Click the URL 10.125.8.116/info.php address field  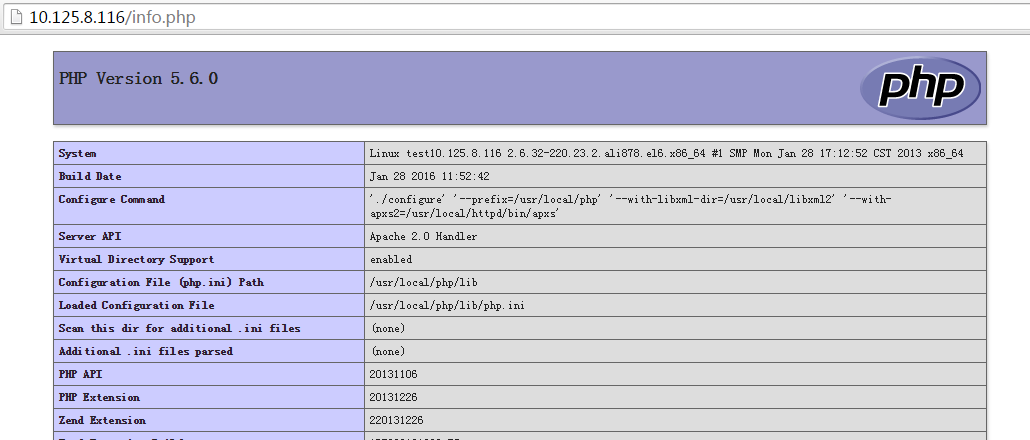click(112, 18)
